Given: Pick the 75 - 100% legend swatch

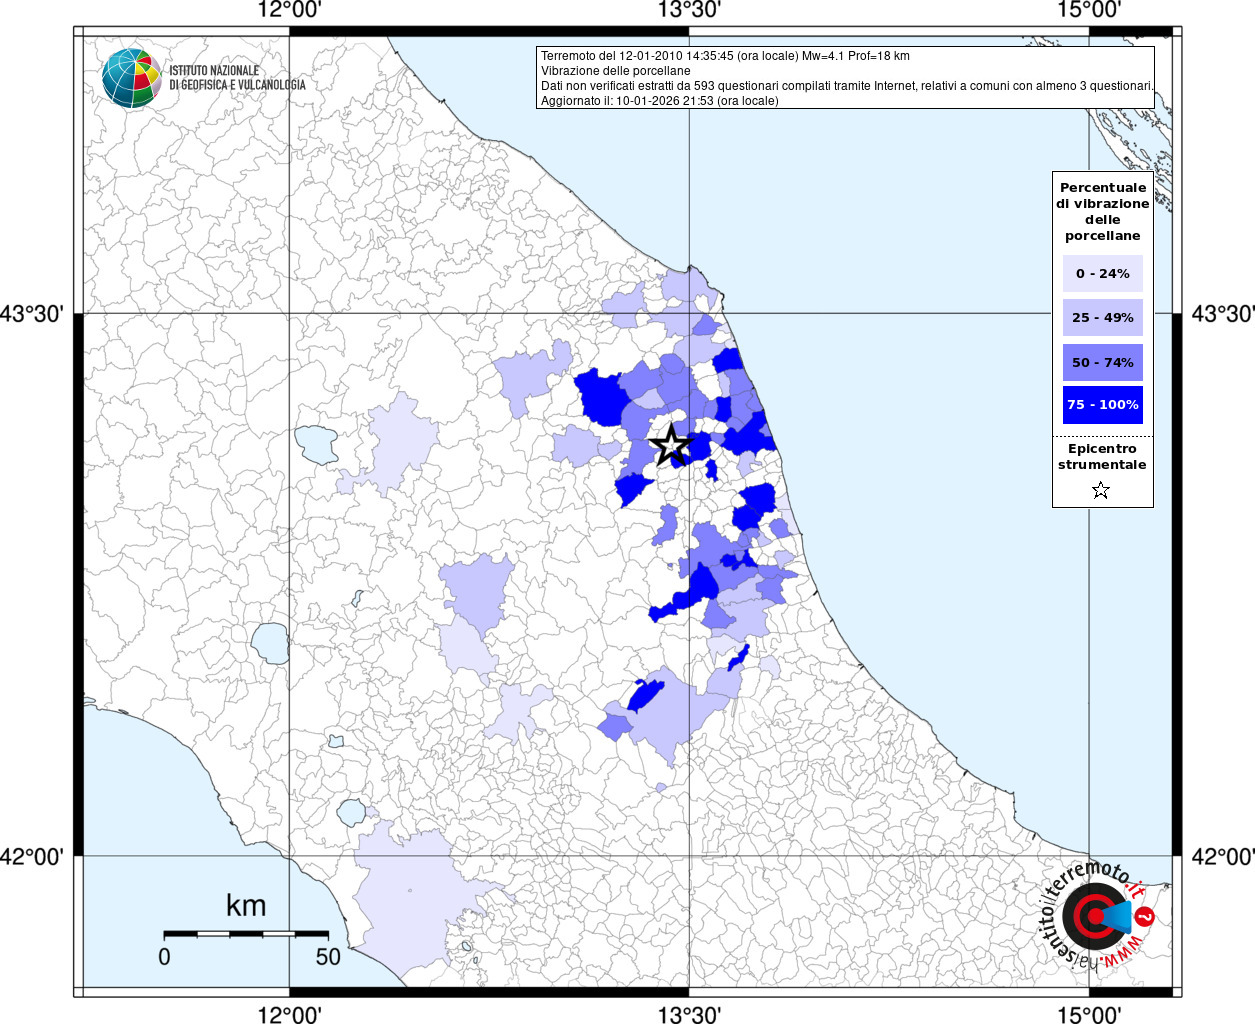Looking at the screenshot, I should (1102, 405).
